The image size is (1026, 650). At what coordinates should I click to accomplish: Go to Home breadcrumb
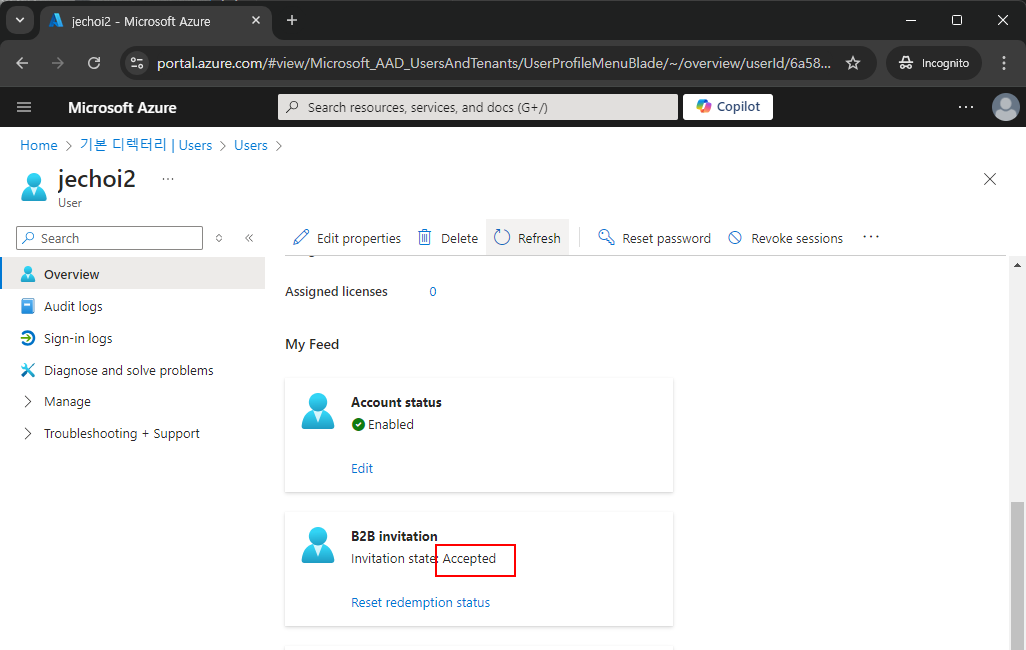39,145
